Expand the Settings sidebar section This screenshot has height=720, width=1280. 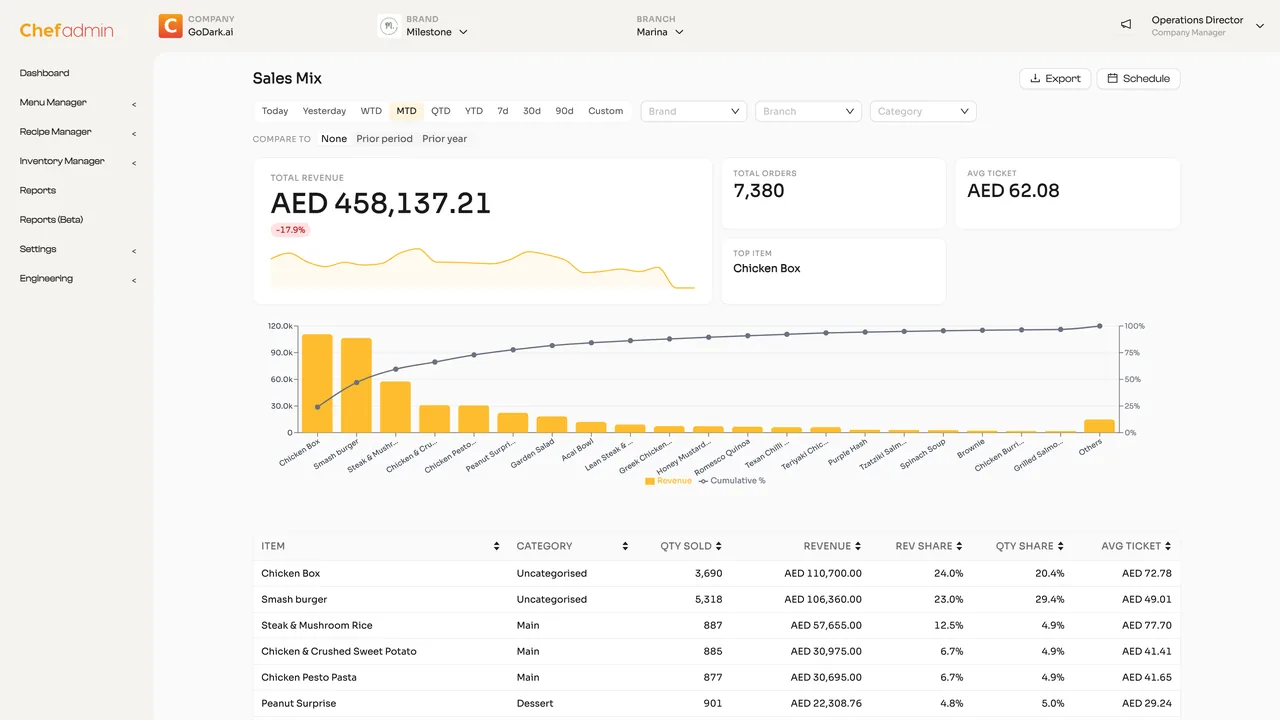pyautogui.click(x=77, y=249)
